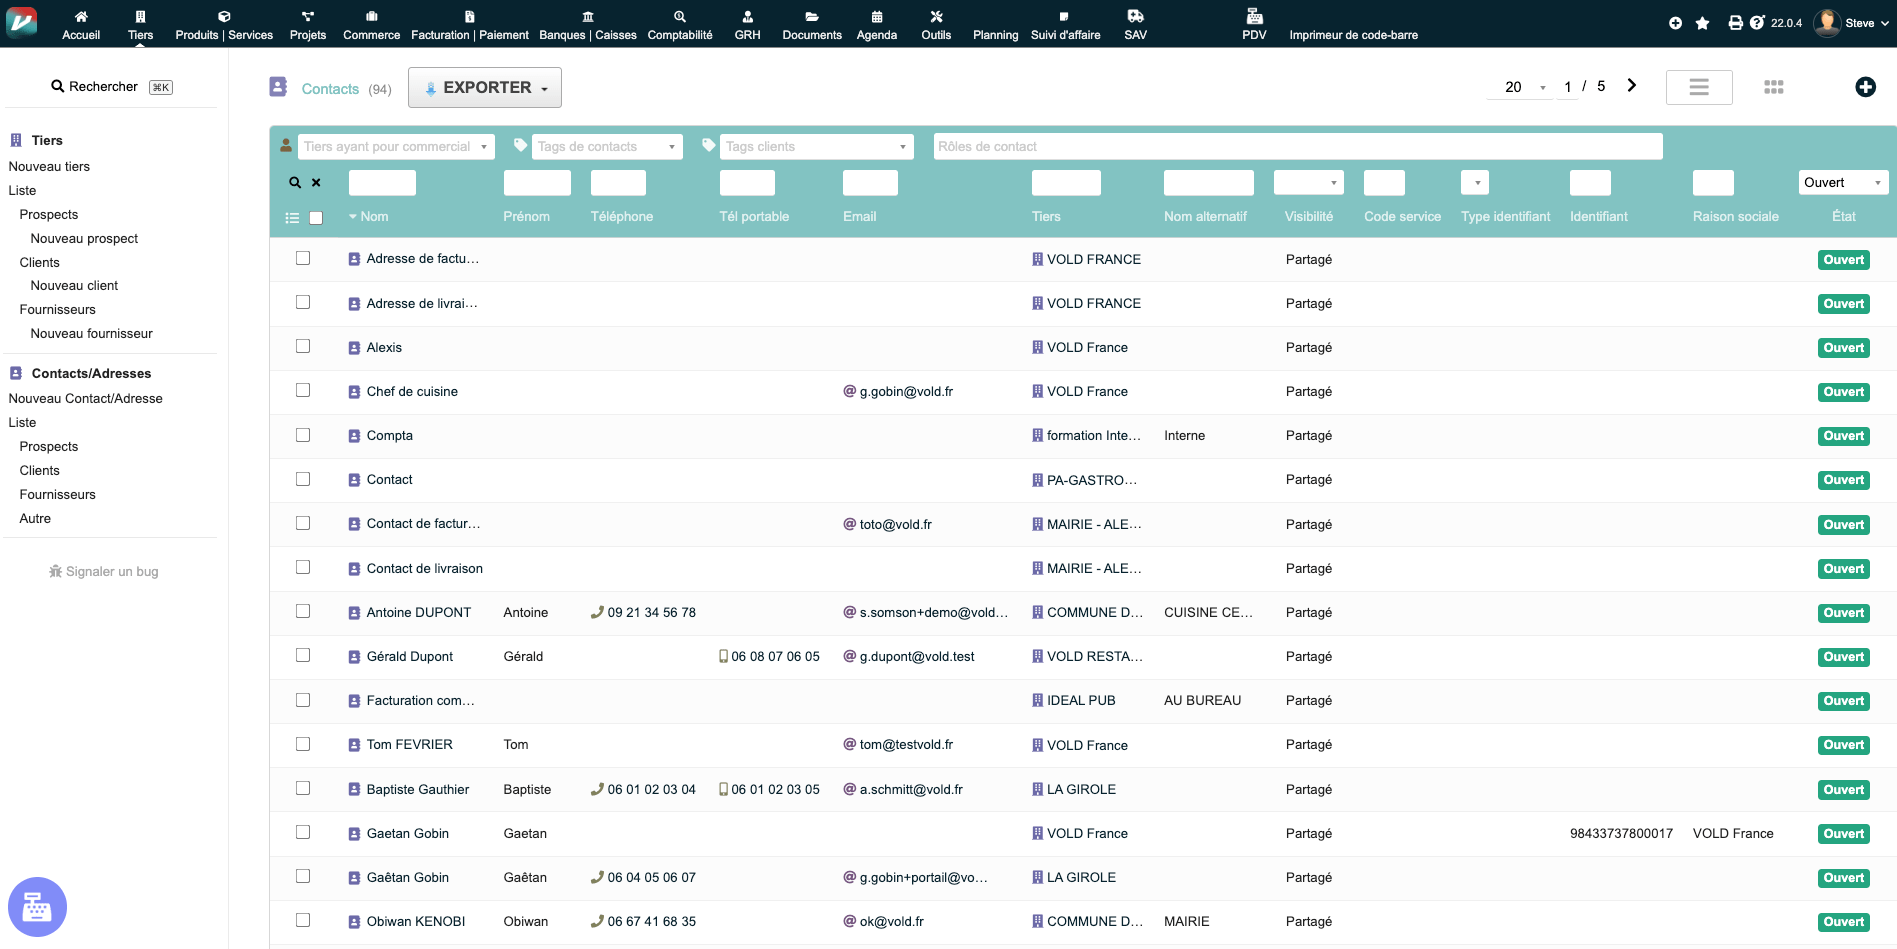The width and height of the screenshot is (1897, 949).
Task: Switch to the grid card view icon
Action: coord(1773,87)
